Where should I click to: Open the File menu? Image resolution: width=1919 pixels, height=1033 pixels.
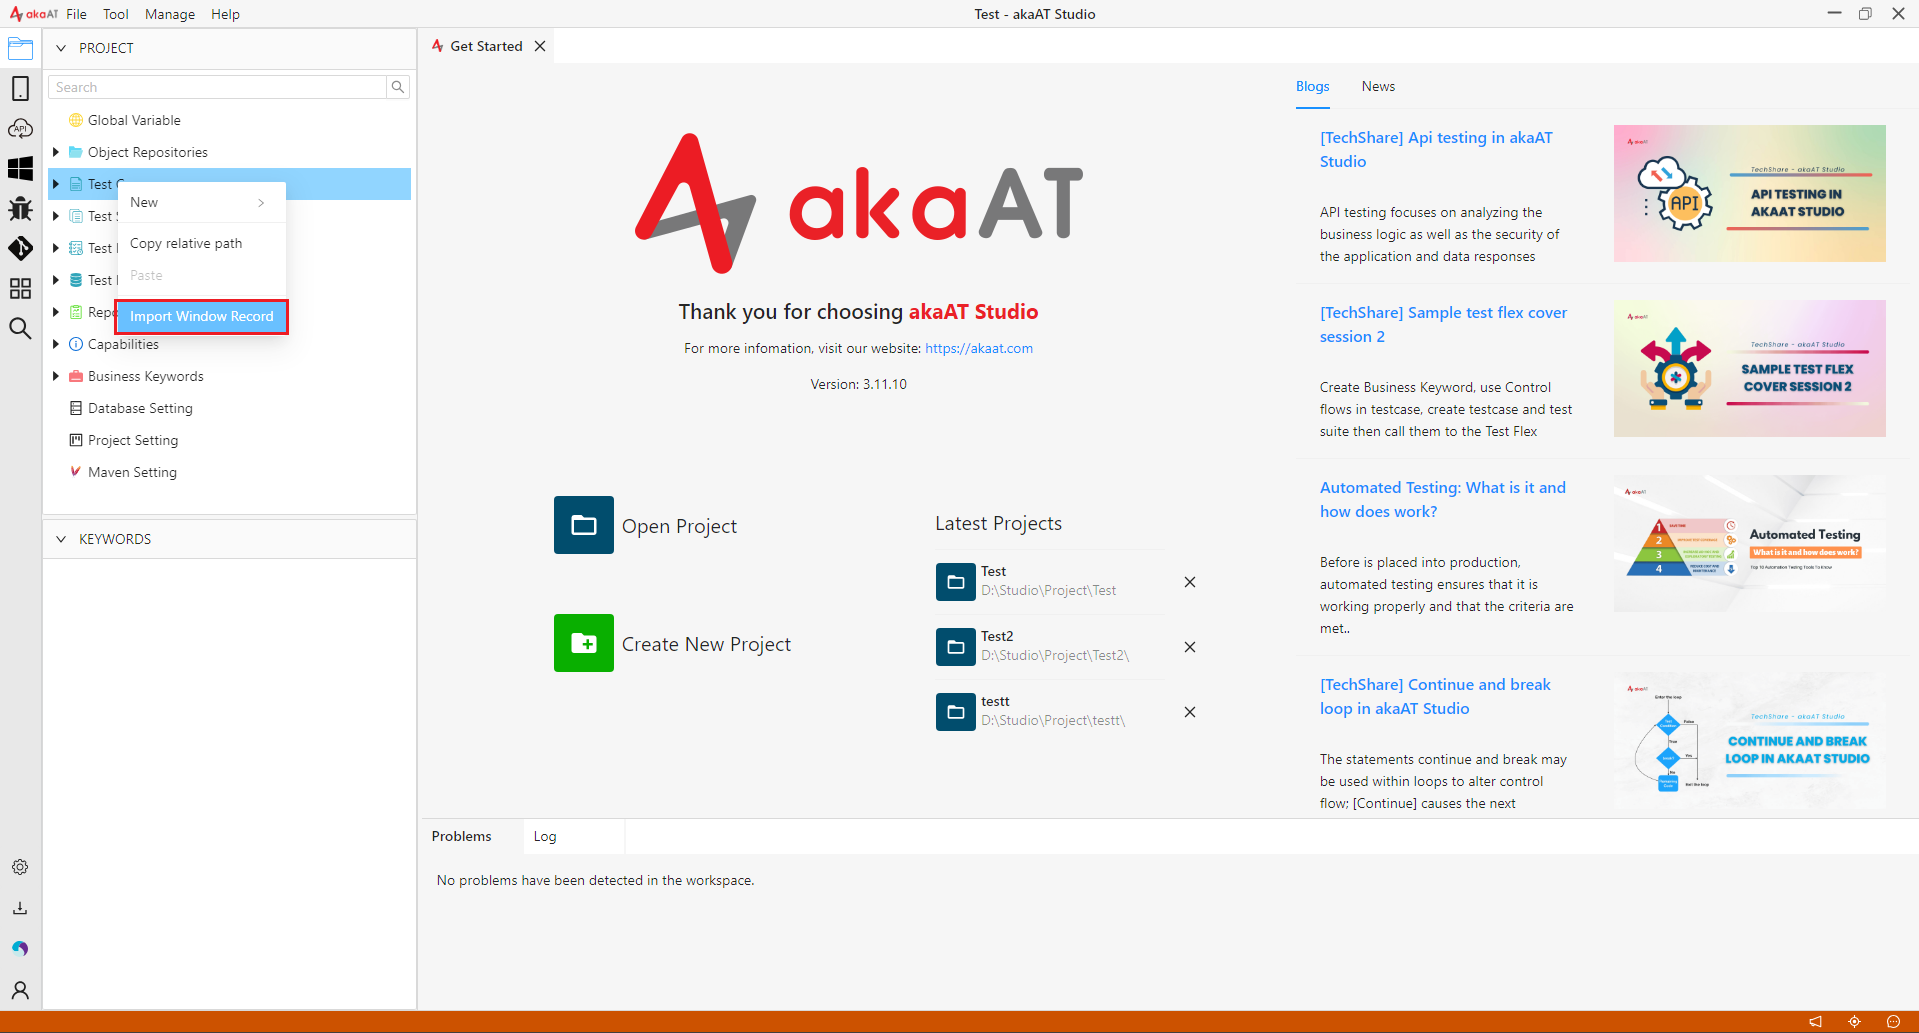(77, 14)
